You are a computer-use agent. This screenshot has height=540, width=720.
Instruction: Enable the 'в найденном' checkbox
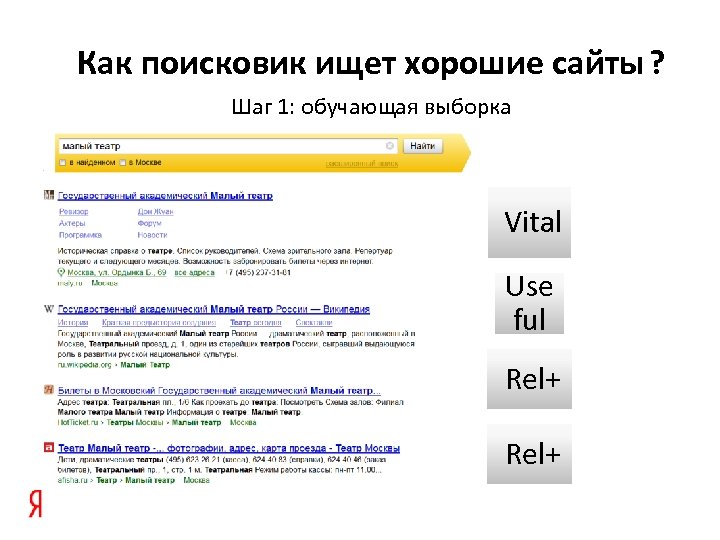[x=63, y=163]
